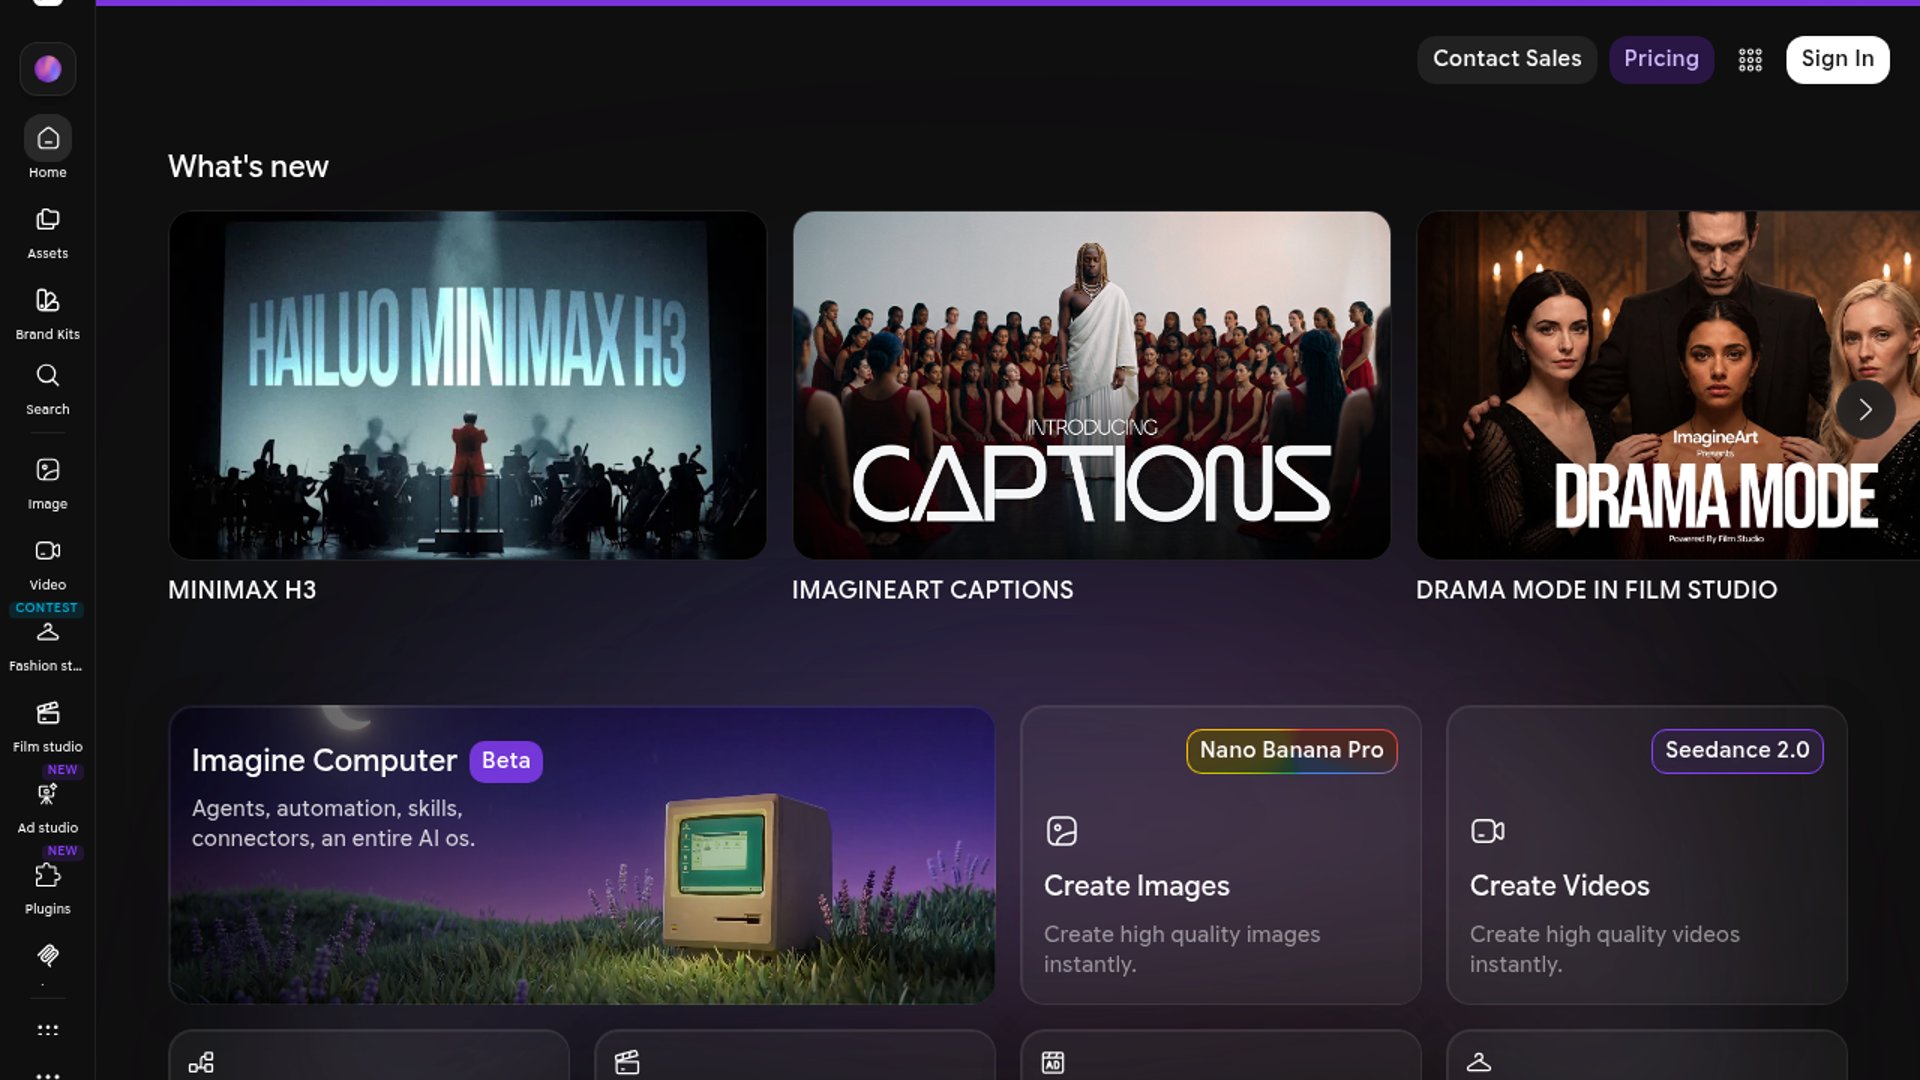Click the coiled icon below Plugins
Viewport: 1920px width, 1080px height.
click(48, 956)
